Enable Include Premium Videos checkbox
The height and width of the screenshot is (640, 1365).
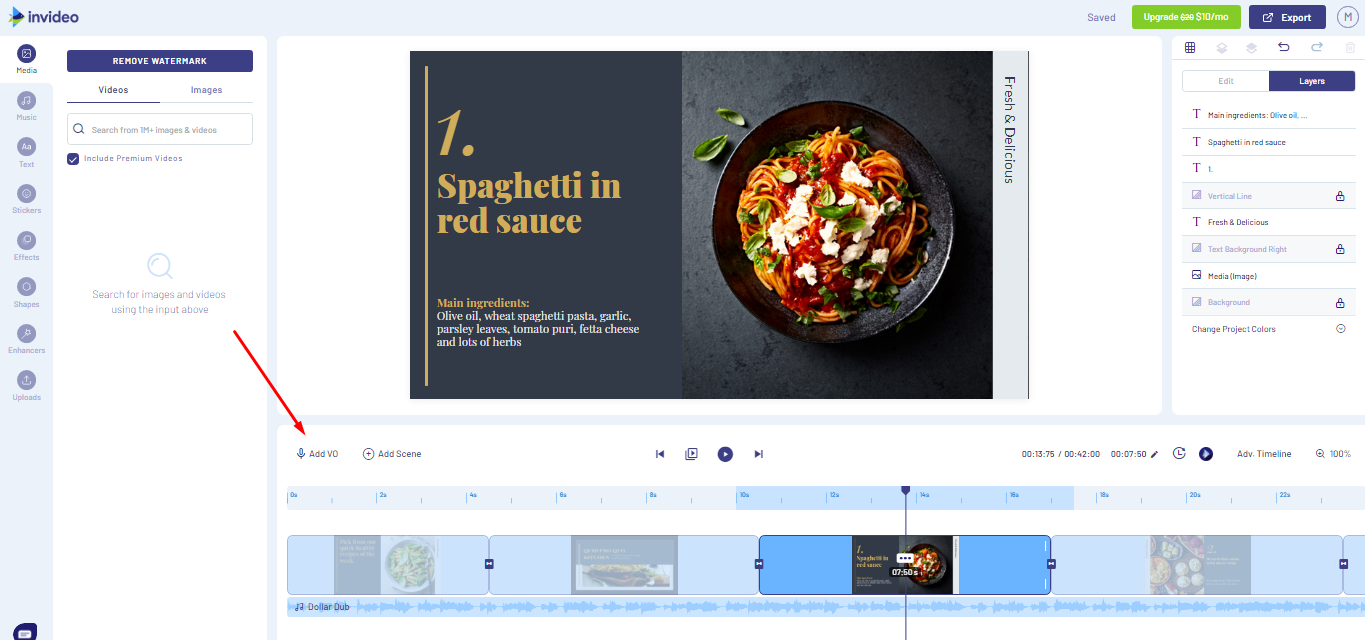pos(73,158)
